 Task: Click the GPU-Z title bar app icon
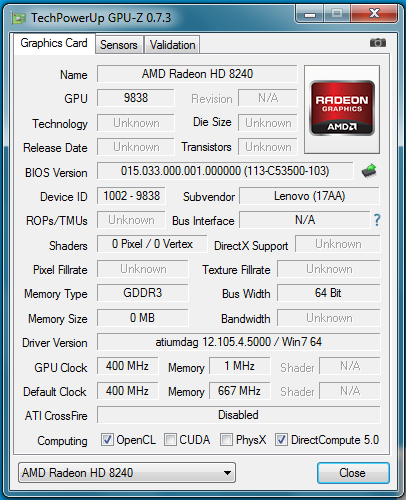click(18, 18)
